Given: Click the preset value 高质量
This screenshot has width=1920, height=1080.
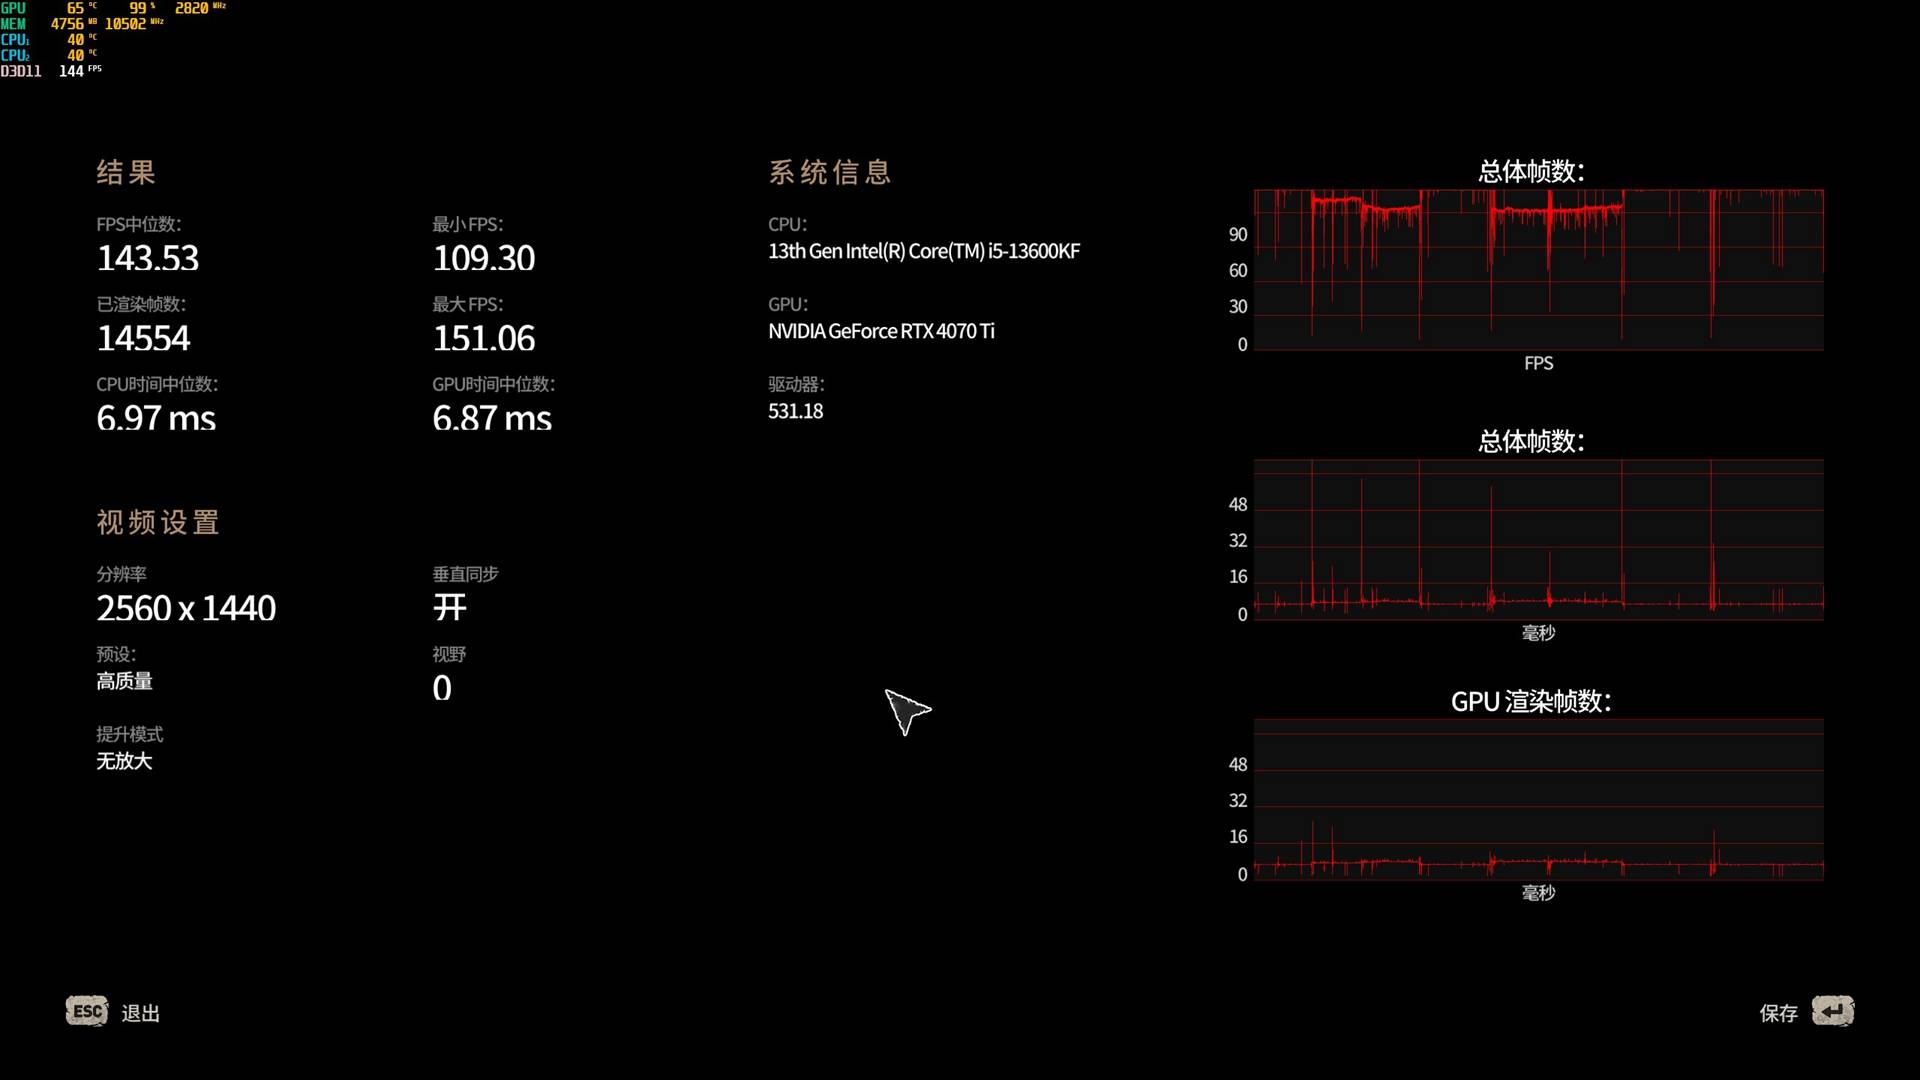Looking at the screenshot, I should coord(124,681).
